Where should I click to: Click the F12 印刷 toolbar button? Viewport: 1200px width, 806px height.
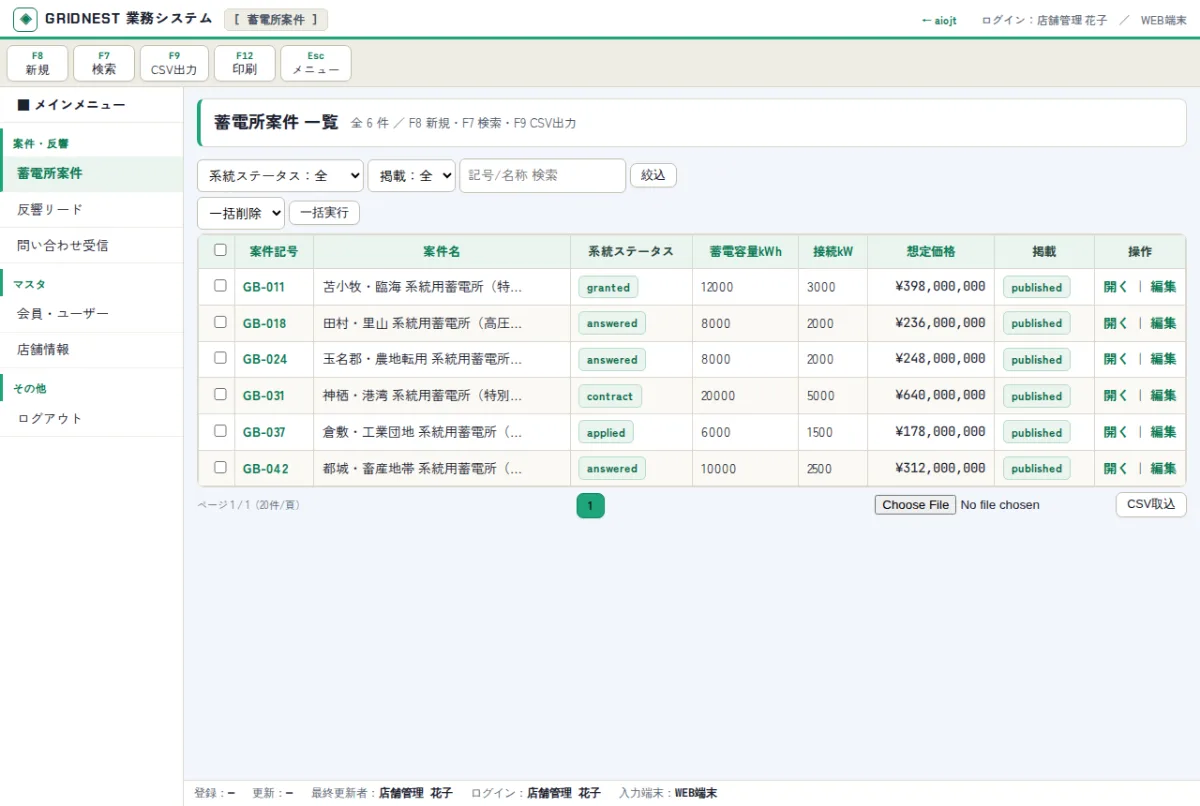[x=245, y=63]
